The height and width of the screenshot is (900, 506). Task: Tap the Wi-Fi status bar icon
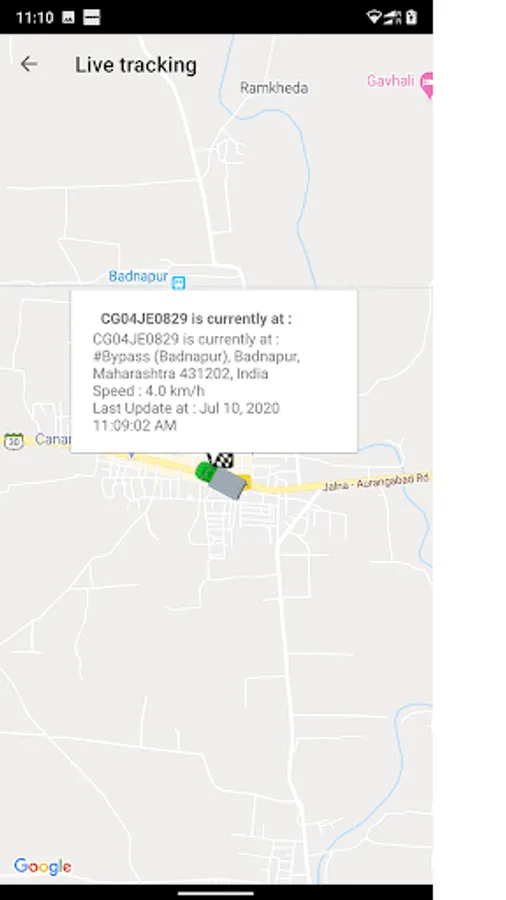click(373, 17)
